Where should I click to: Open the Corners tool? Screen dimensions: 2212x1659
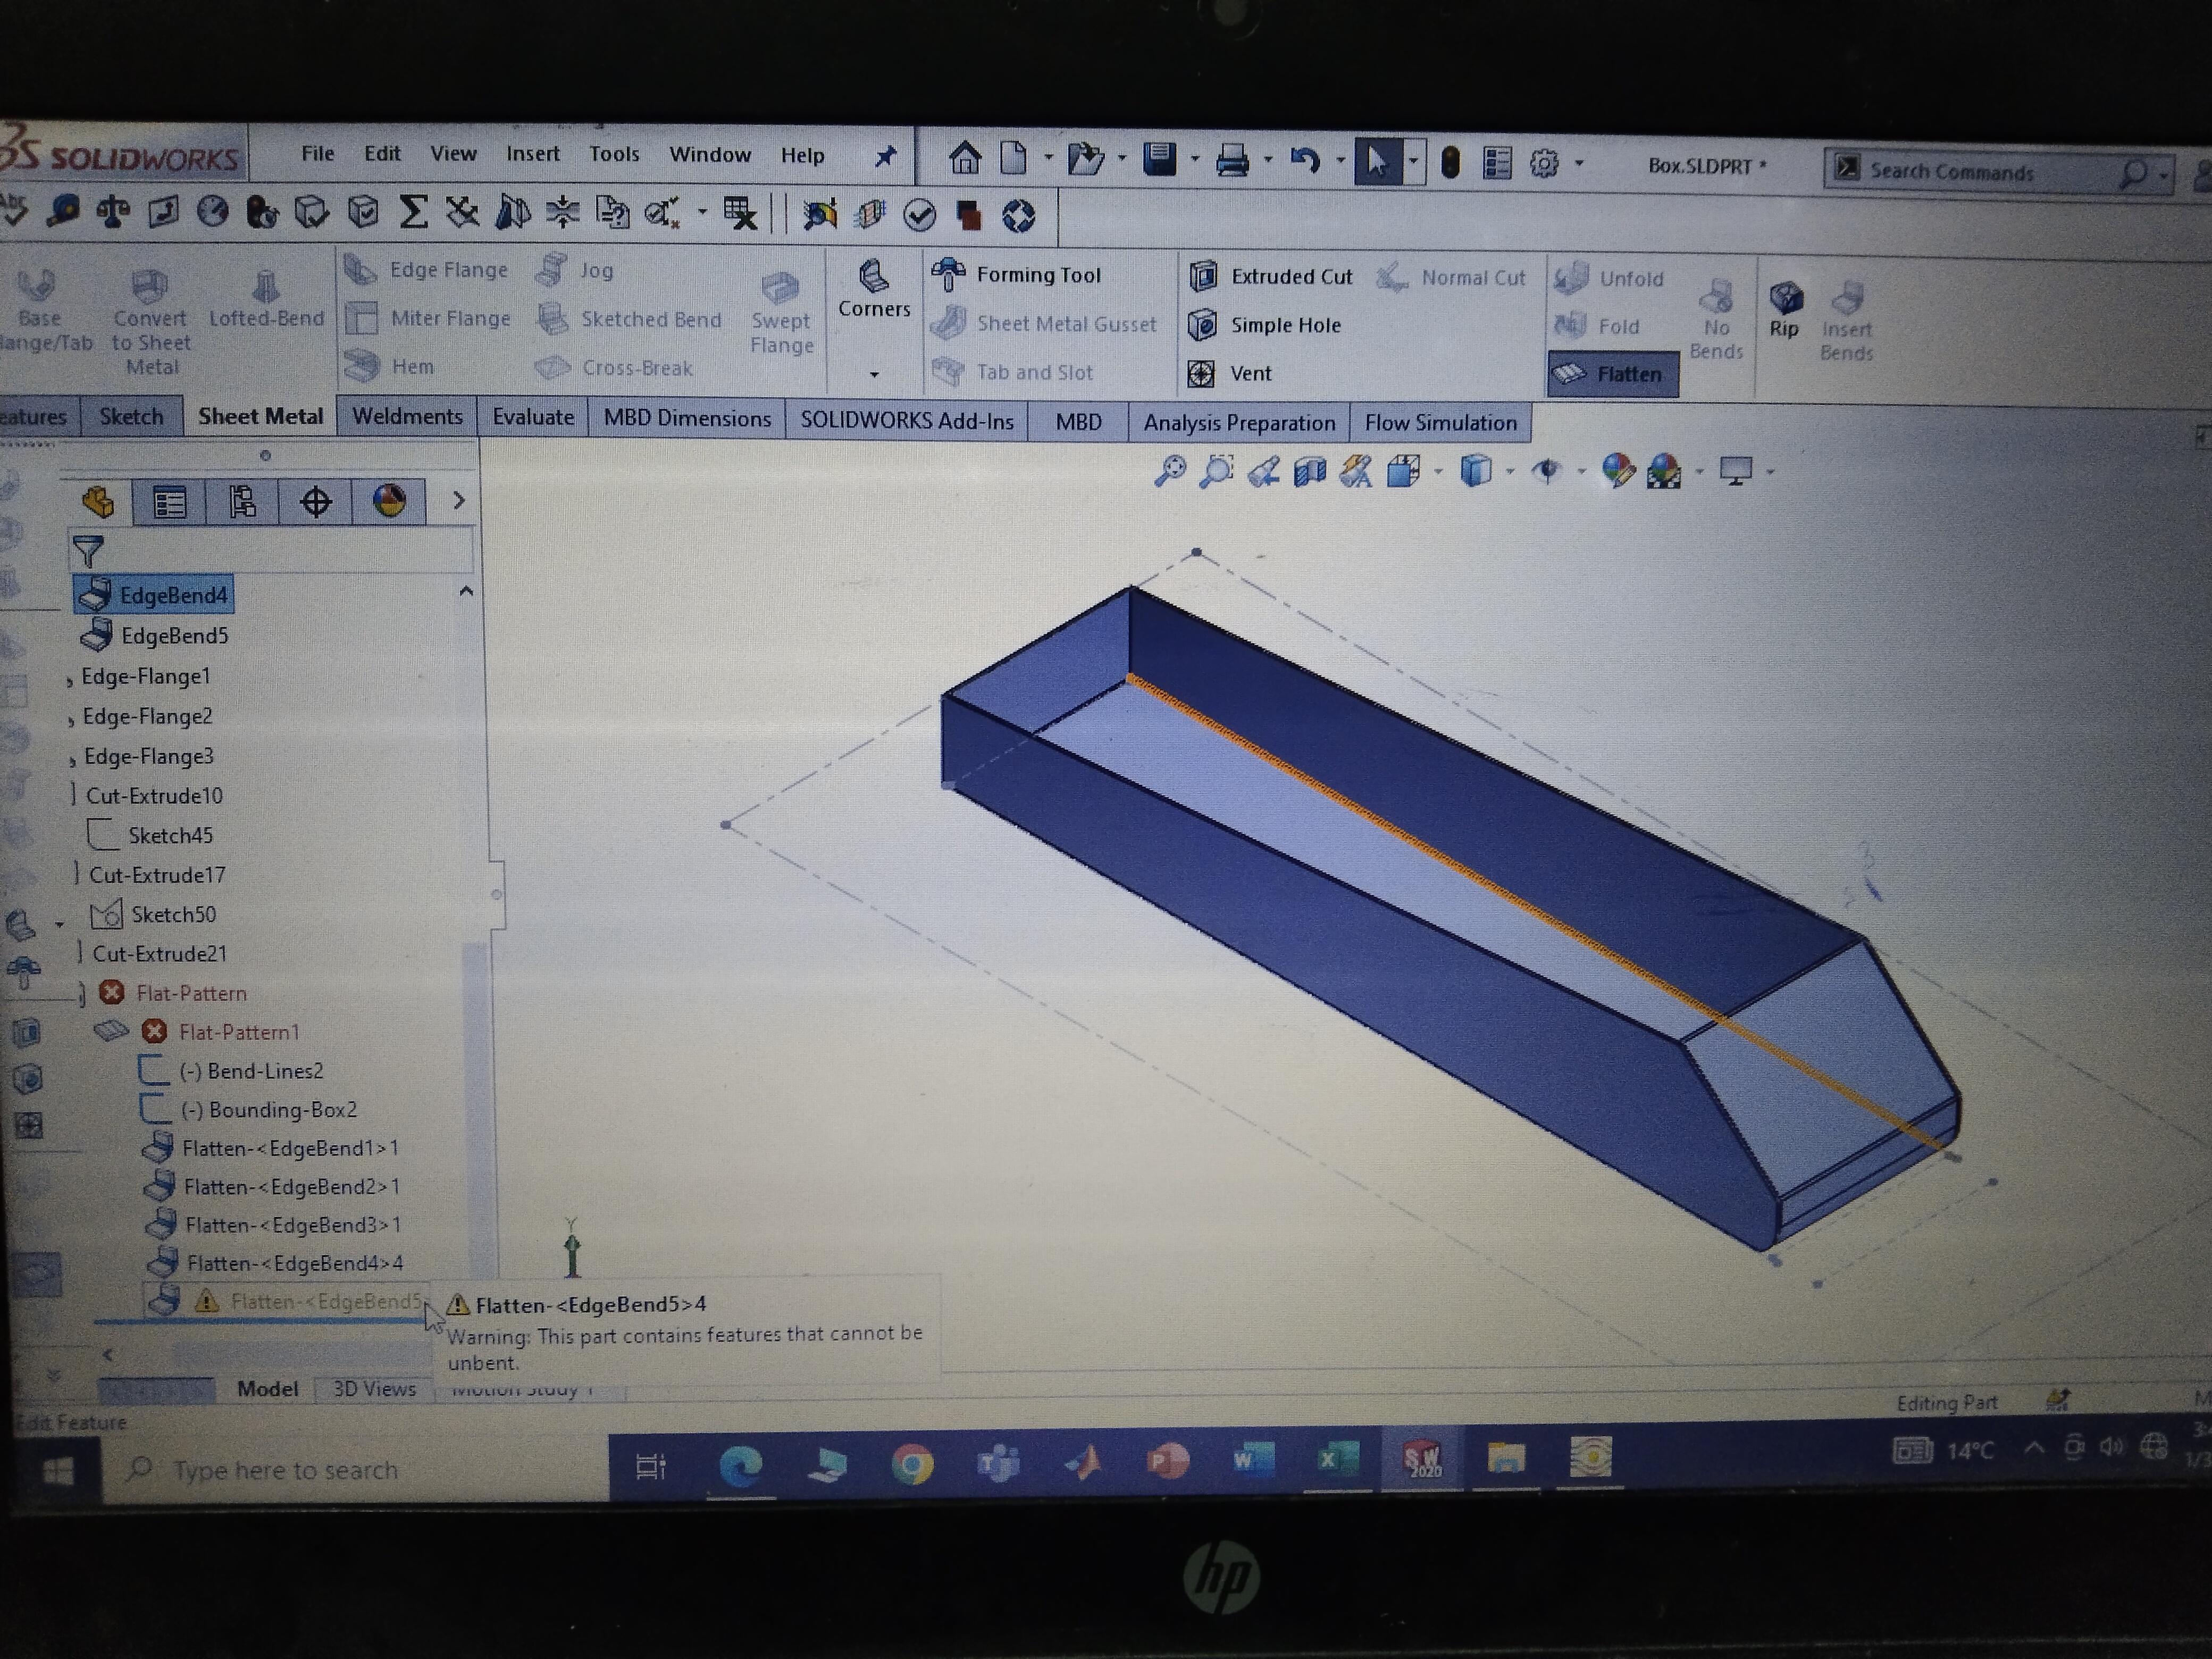[x=874, y=290]
